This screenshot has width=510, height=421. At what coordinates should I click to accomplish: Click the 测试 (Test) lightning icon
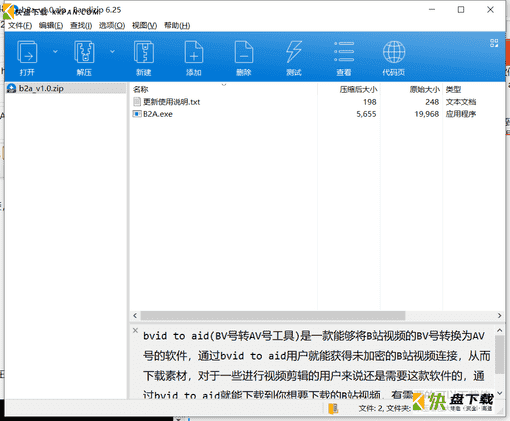(x=294, y=52)
